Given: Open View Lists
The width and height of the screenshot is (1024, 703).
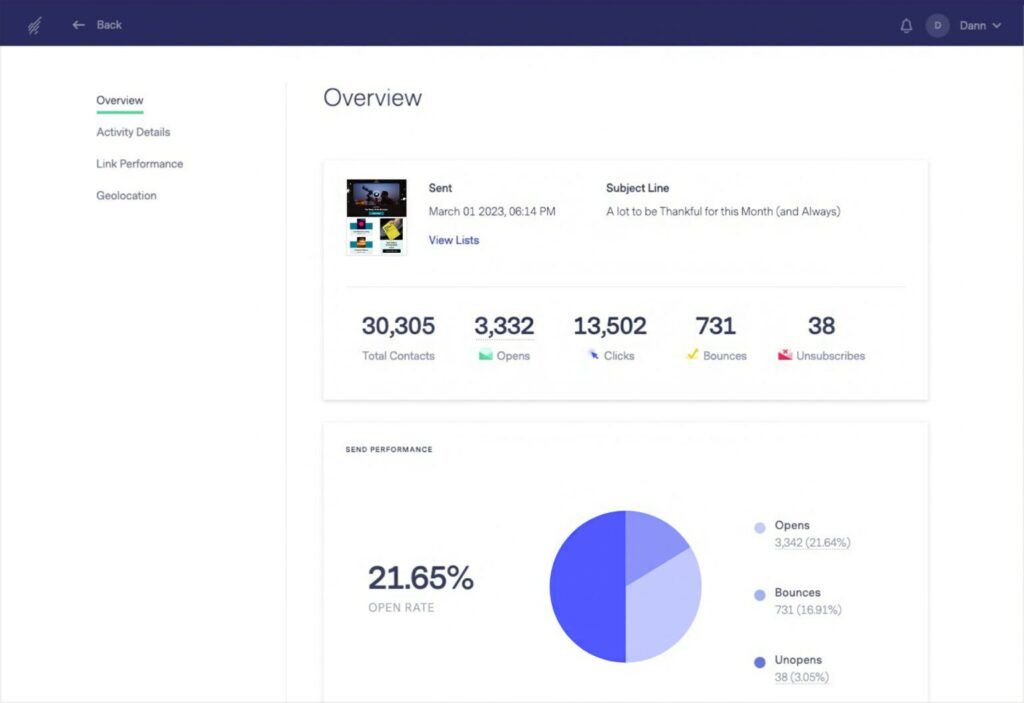Looking at the screenshot, I should (x=453, y=240).
